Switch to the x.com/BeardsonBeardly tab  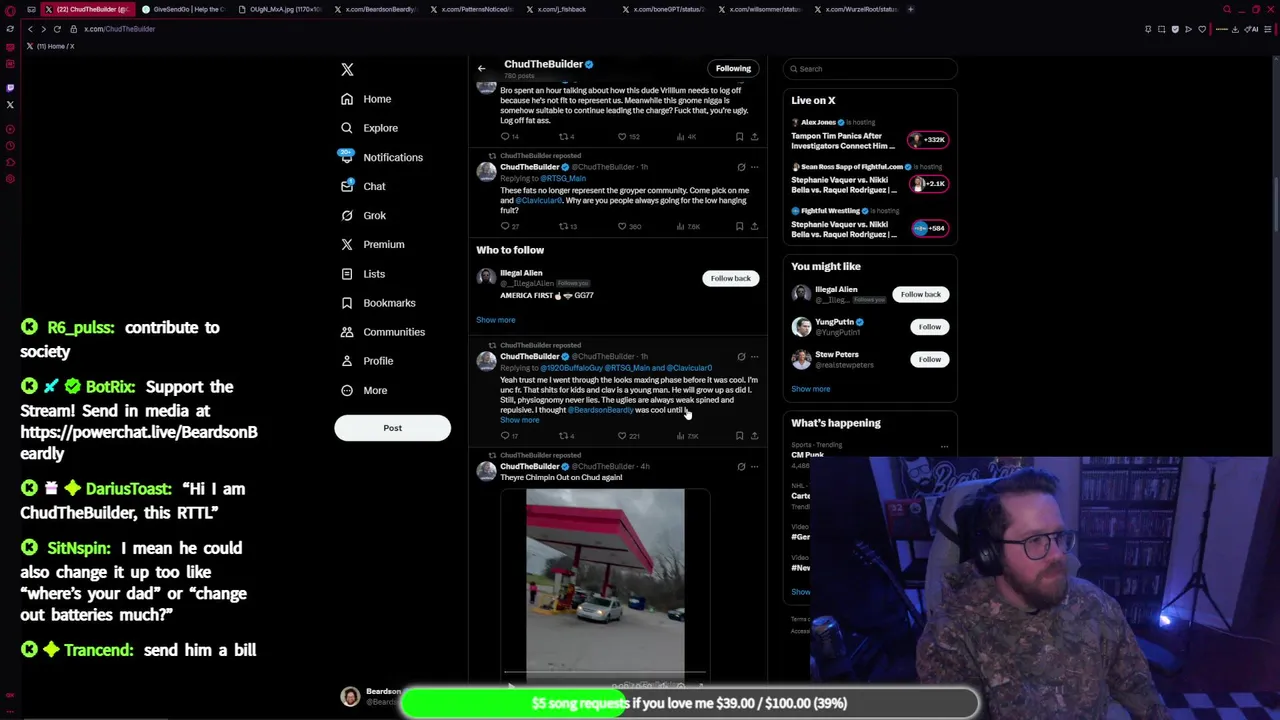click(x=376, y=9)
